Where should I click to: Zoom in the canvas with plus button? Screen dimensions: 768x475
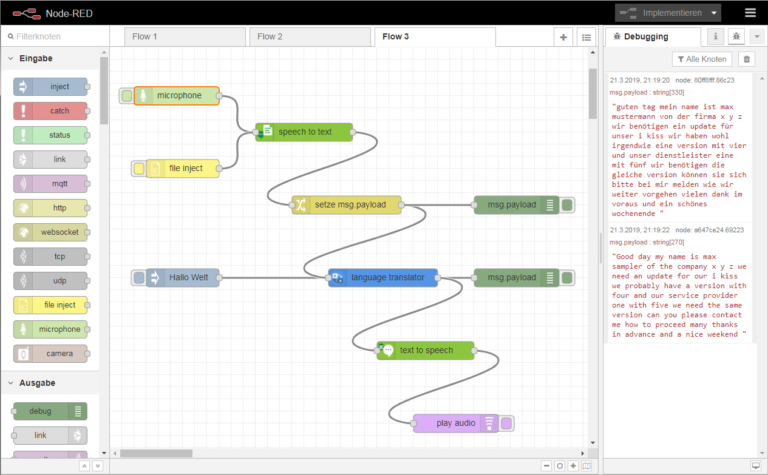573,466
